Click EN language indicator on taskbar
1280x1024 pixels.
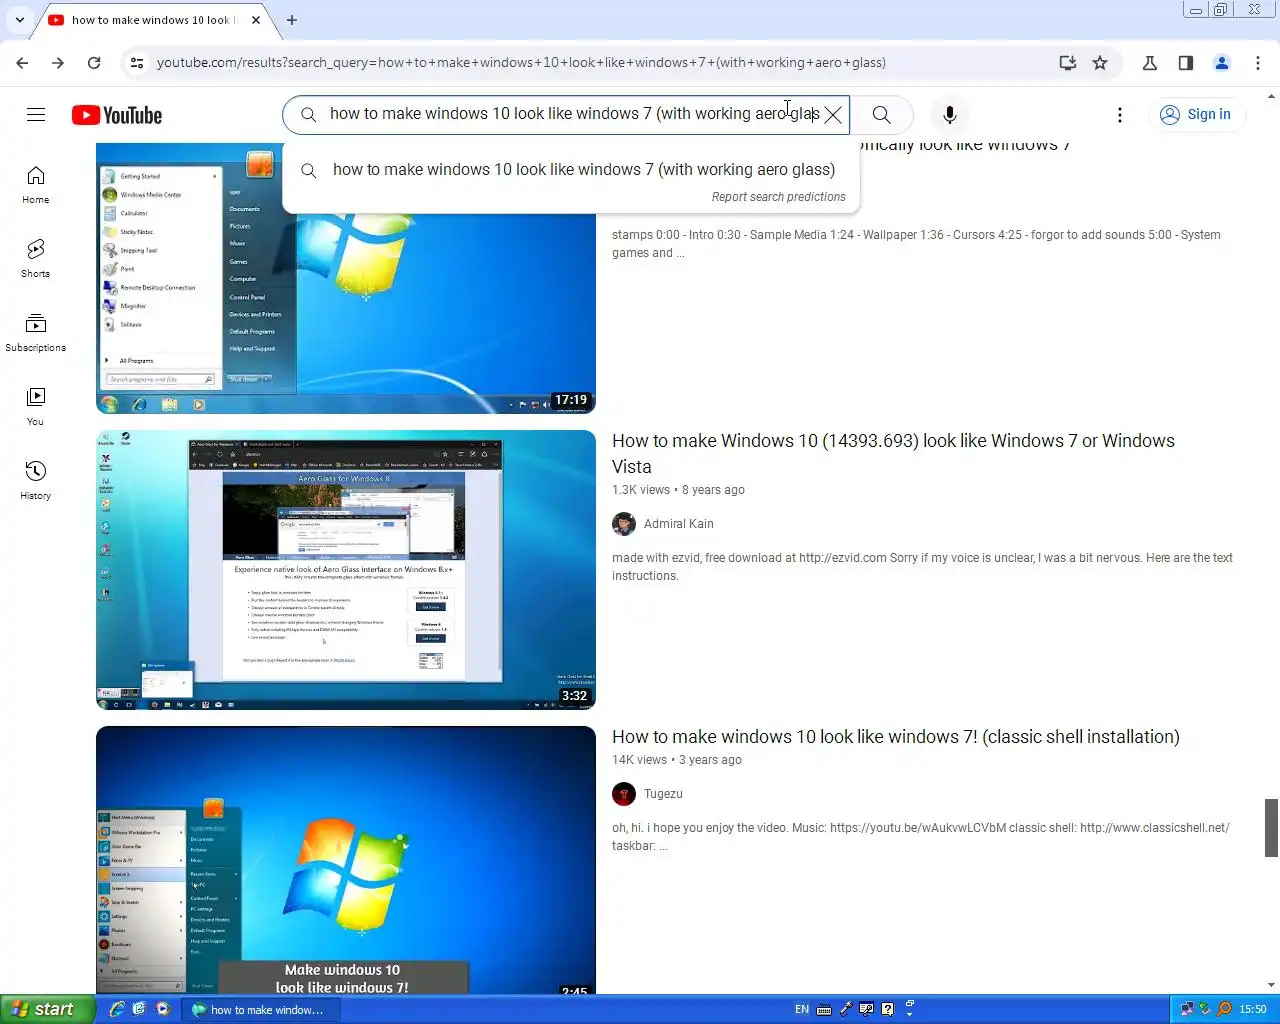(802, 1009)
